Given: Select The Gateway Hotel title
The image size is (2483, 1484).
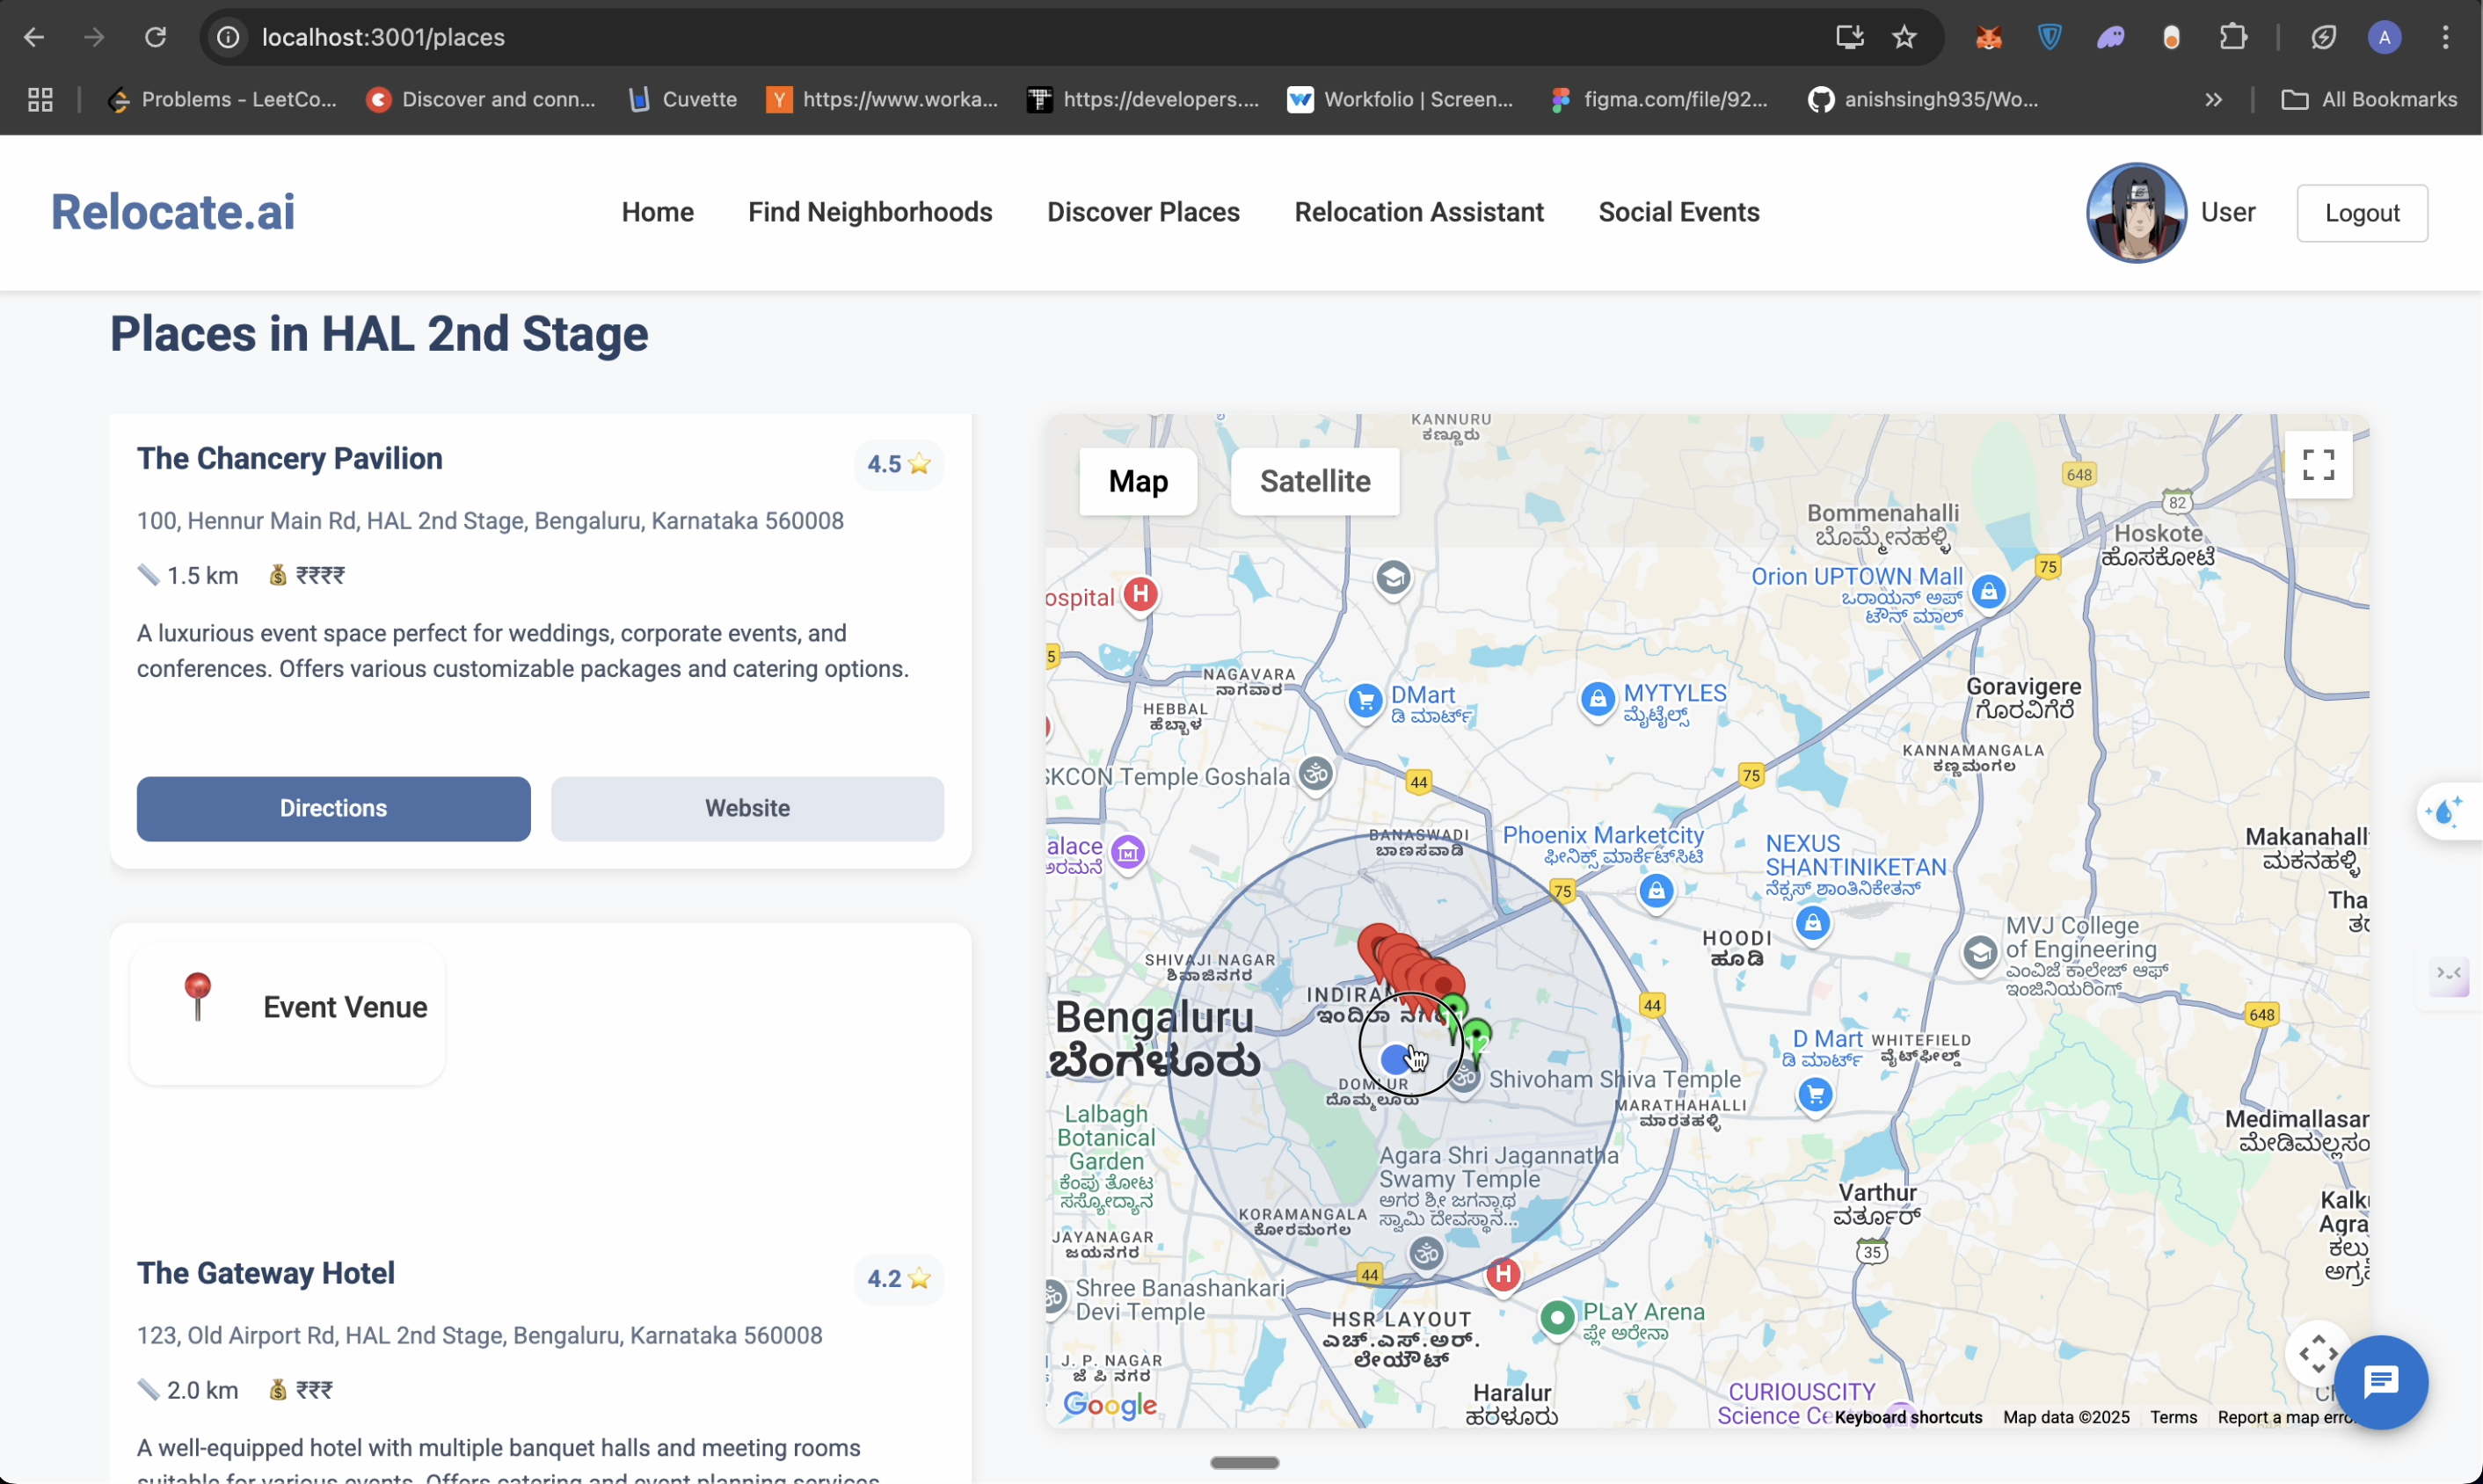Looking at the screenshot, I should (266, 1273).
